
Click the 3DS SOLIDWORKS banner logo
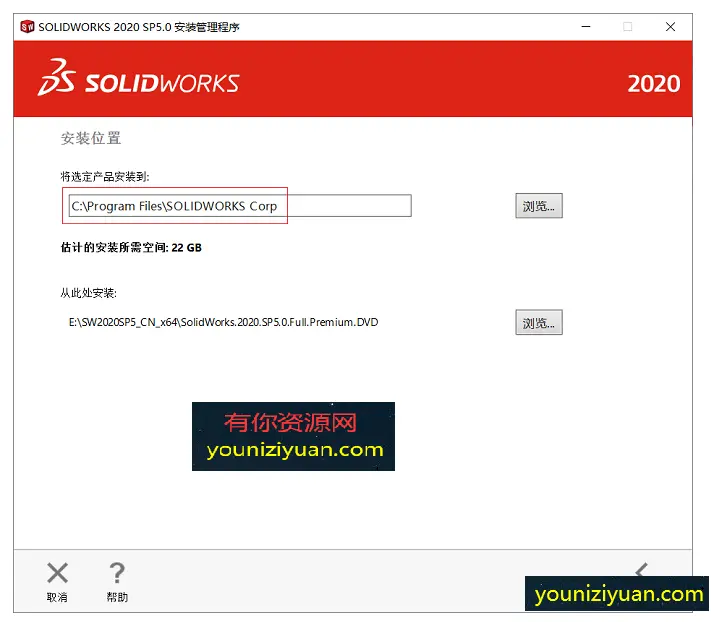[x=138, y=78]
